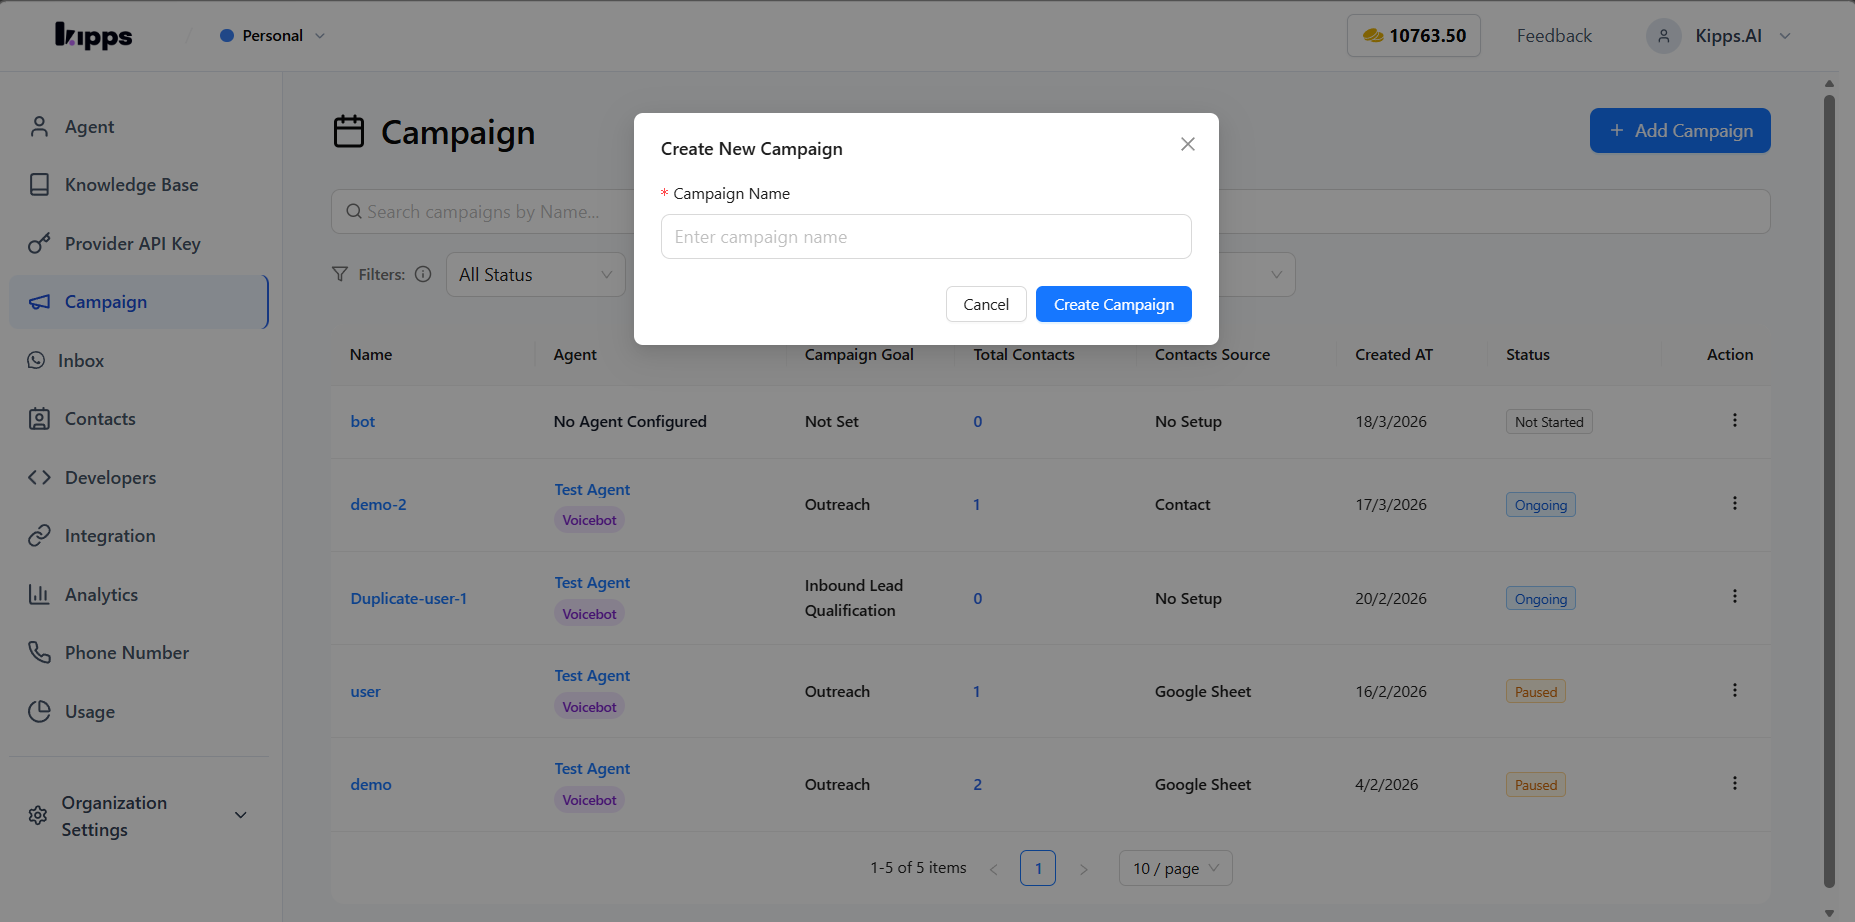Click the Knowledge Base book icon
This screenshot has height=922, width=1855.
pos(39,185)
